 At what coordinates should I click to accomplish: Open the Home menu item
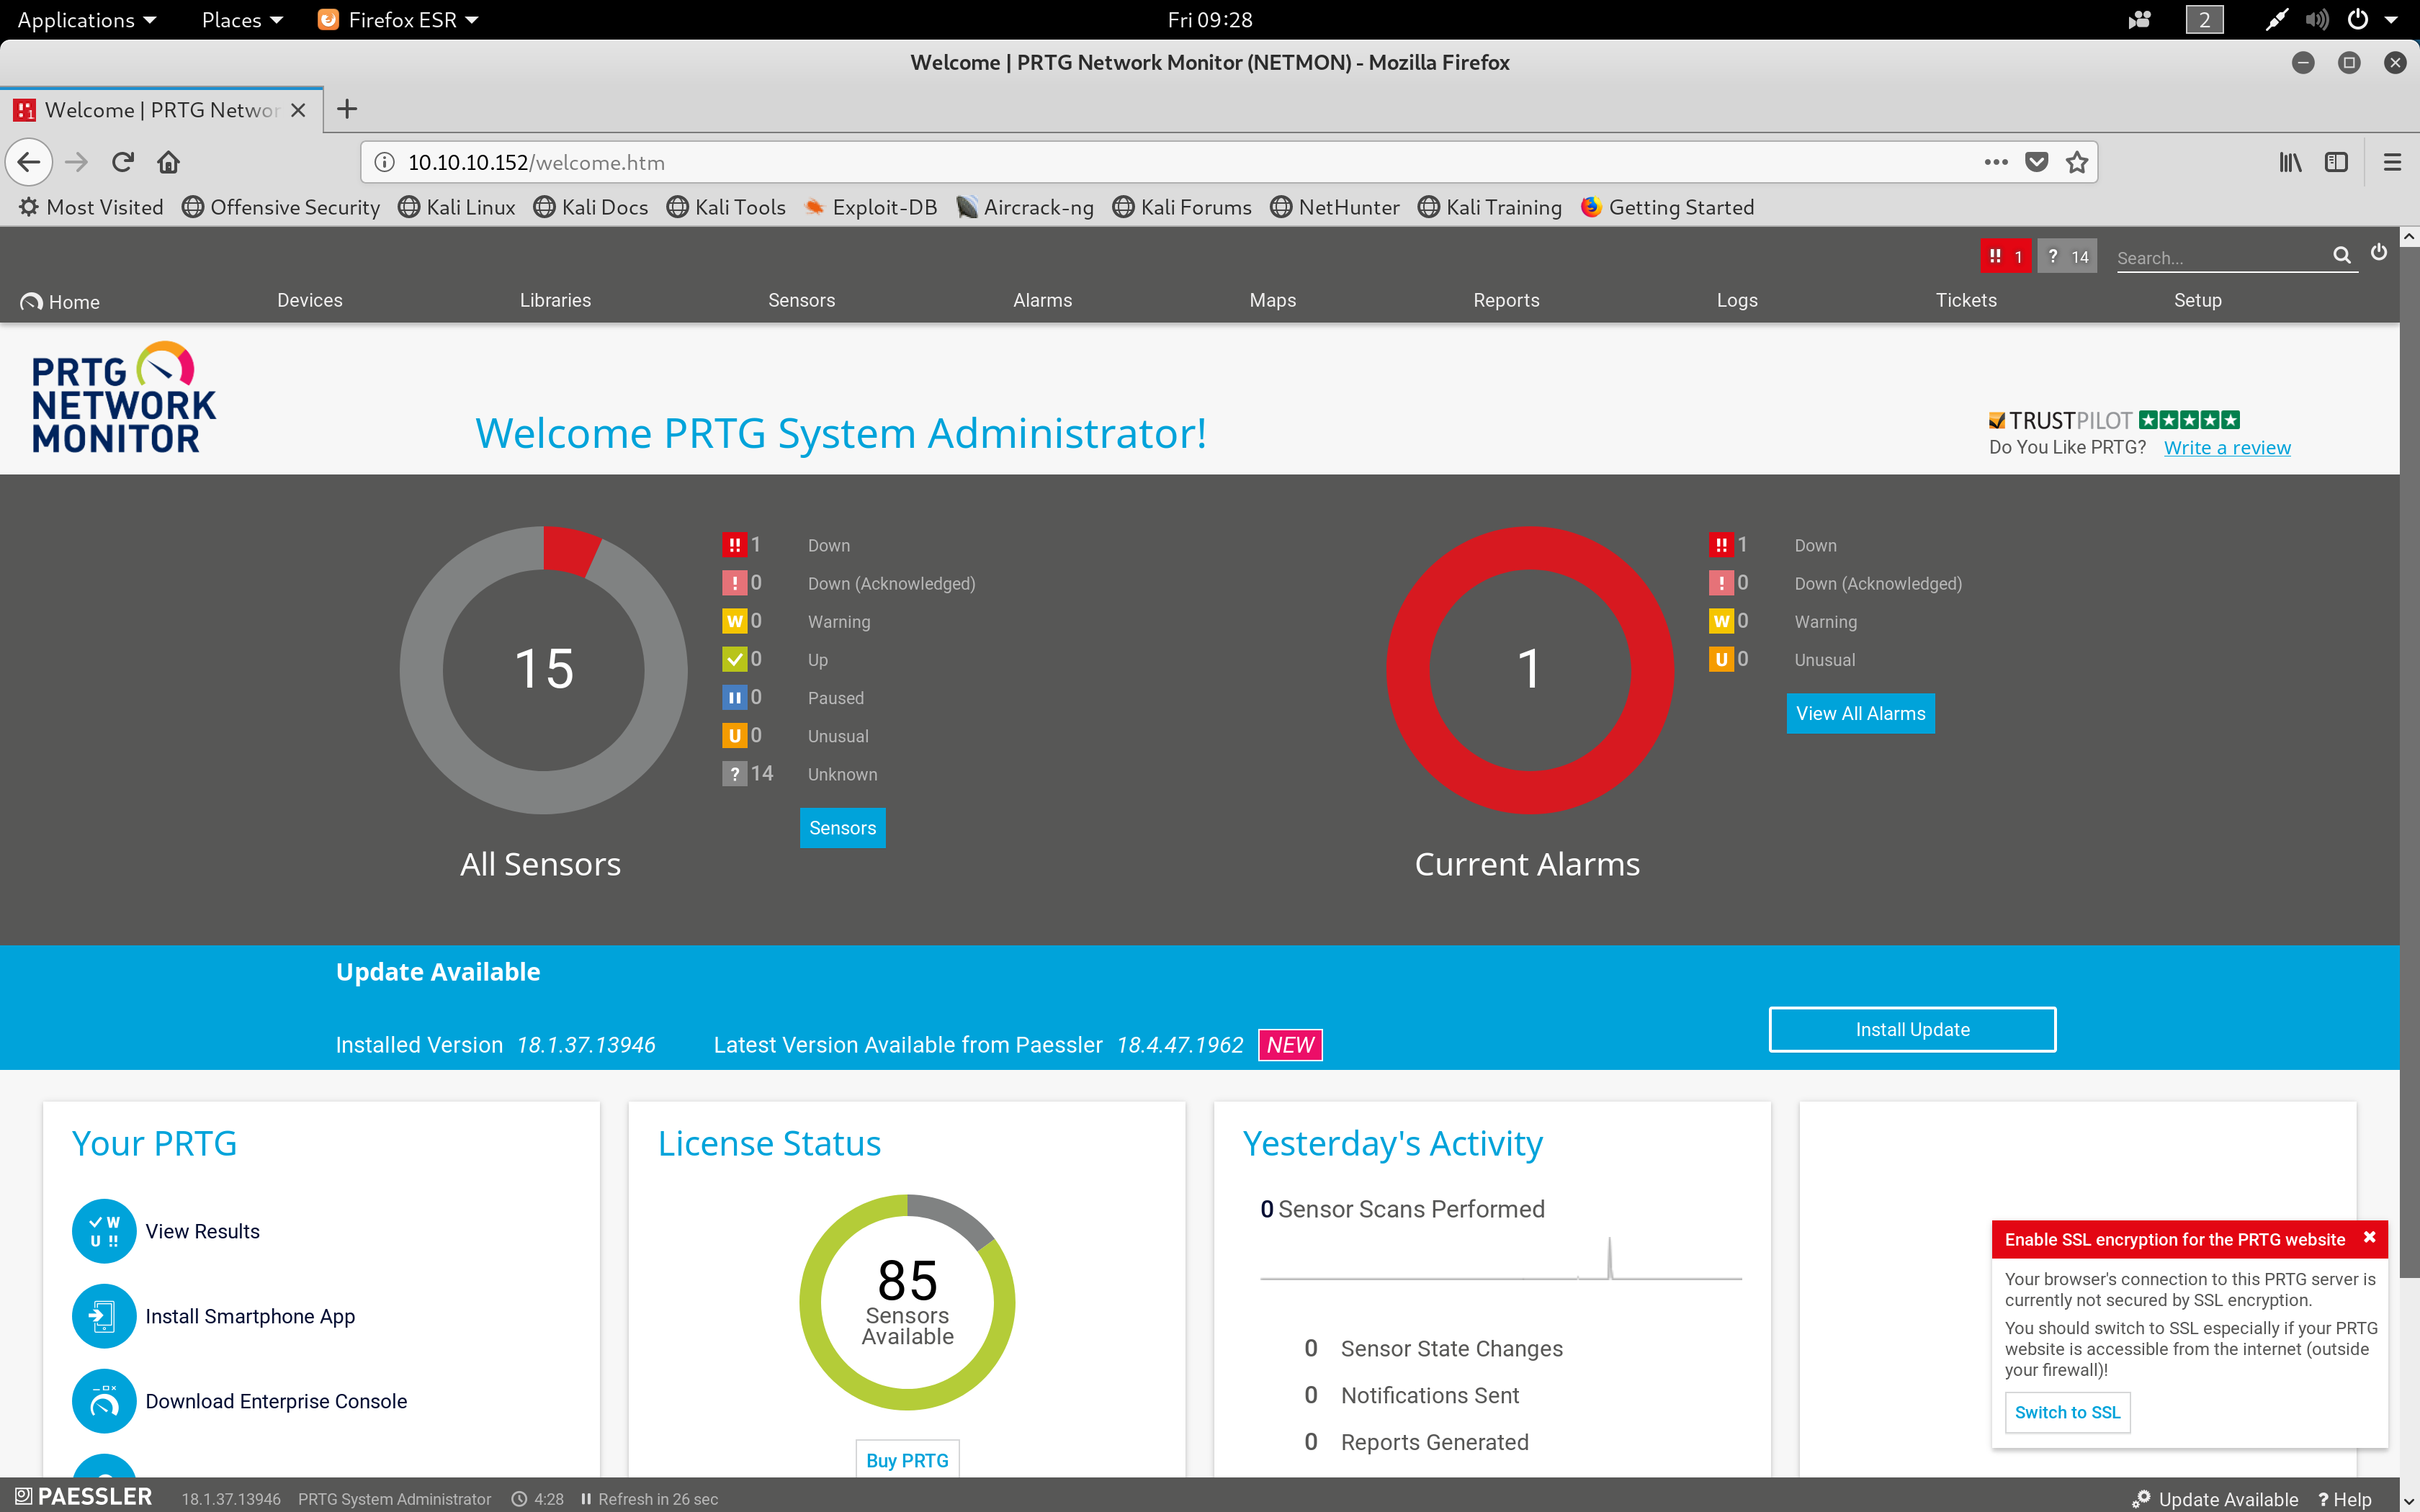60,301
